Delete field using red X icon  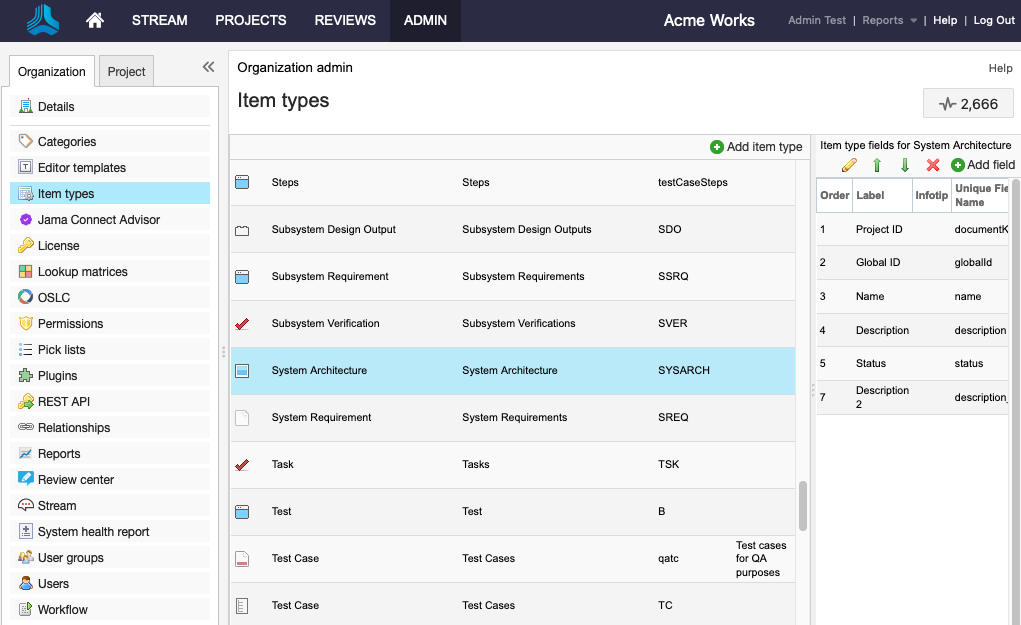coord(933,165)
